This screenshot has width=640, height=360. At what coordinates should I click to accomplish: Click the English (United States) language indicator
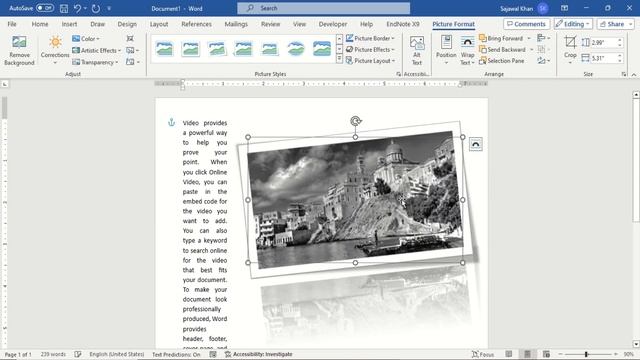[117, 354]
